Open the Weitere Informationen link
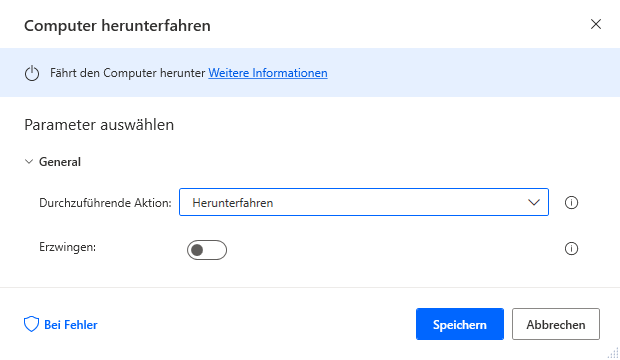This screenshot has height=360, width=620. click(x=268, y=73)
